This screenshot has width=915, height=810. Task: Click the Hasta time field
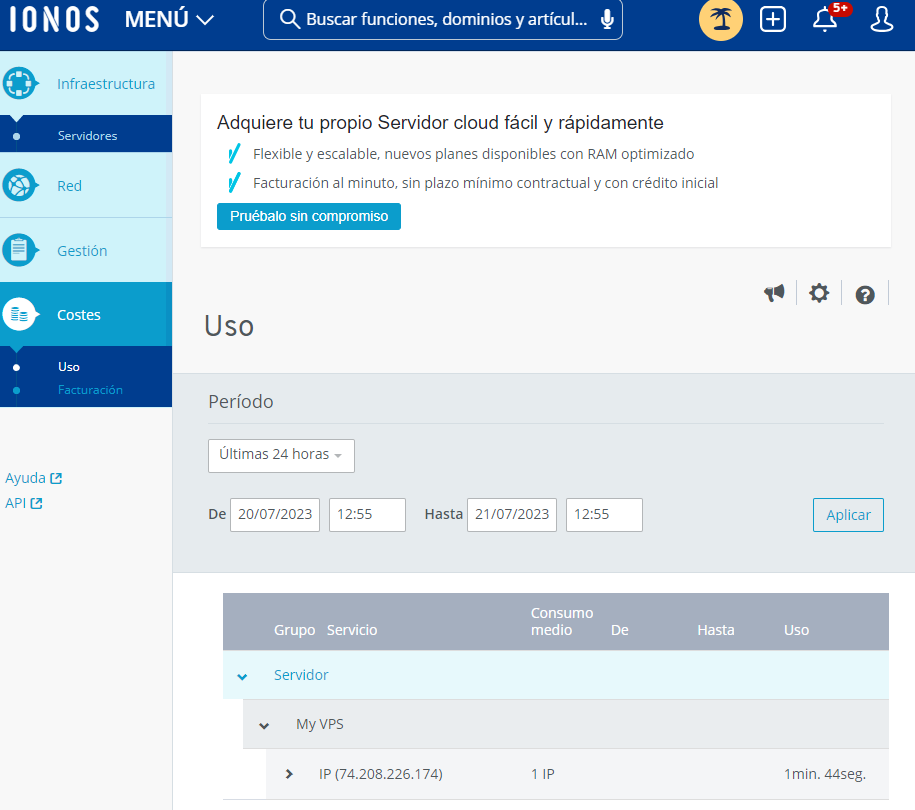coord(604,515)
